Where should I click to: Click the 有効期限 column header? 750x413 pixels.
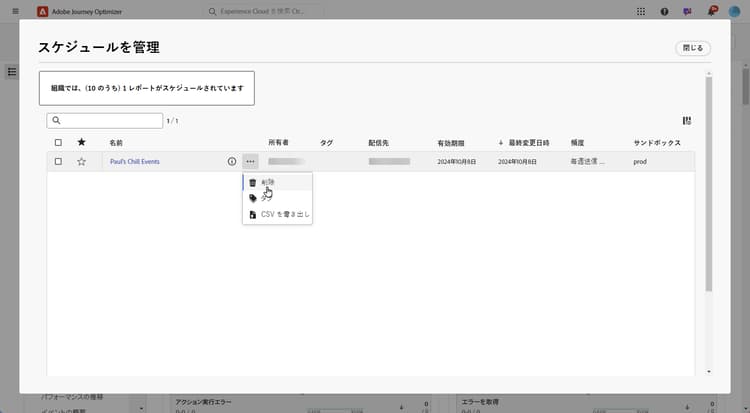tap(451, 143)
